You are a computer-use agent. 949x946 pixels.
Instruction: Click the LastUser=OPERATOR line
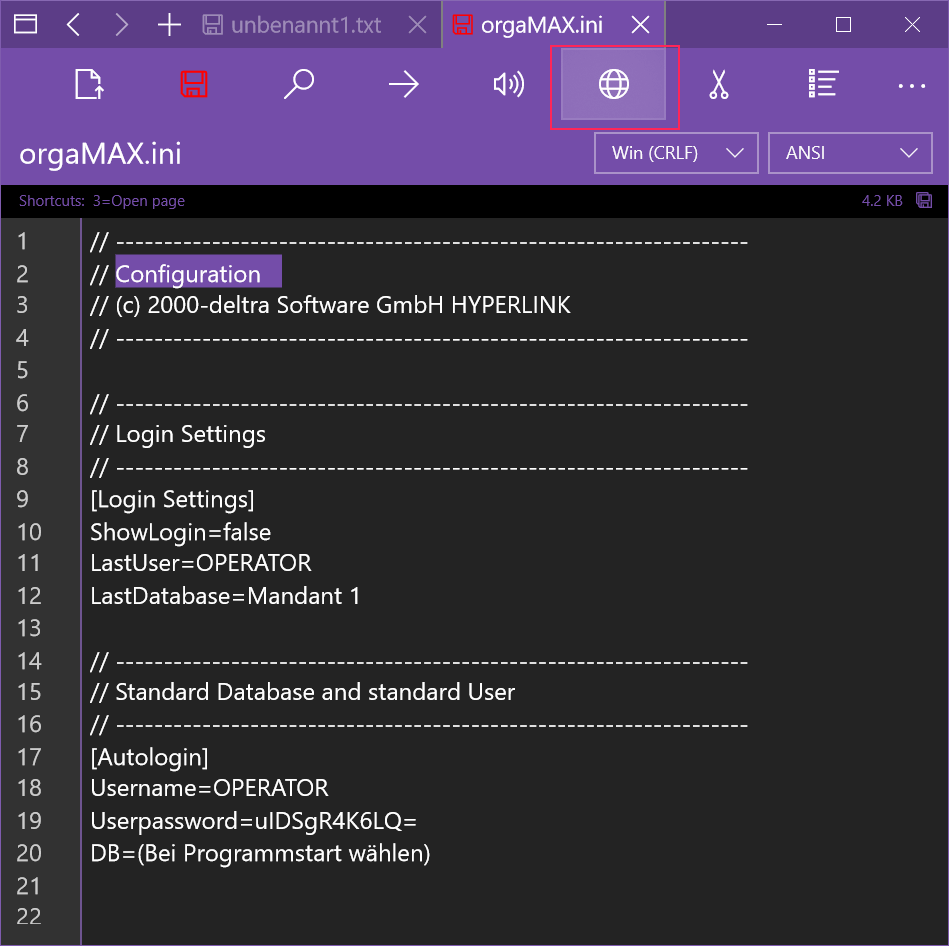[201, 563]
